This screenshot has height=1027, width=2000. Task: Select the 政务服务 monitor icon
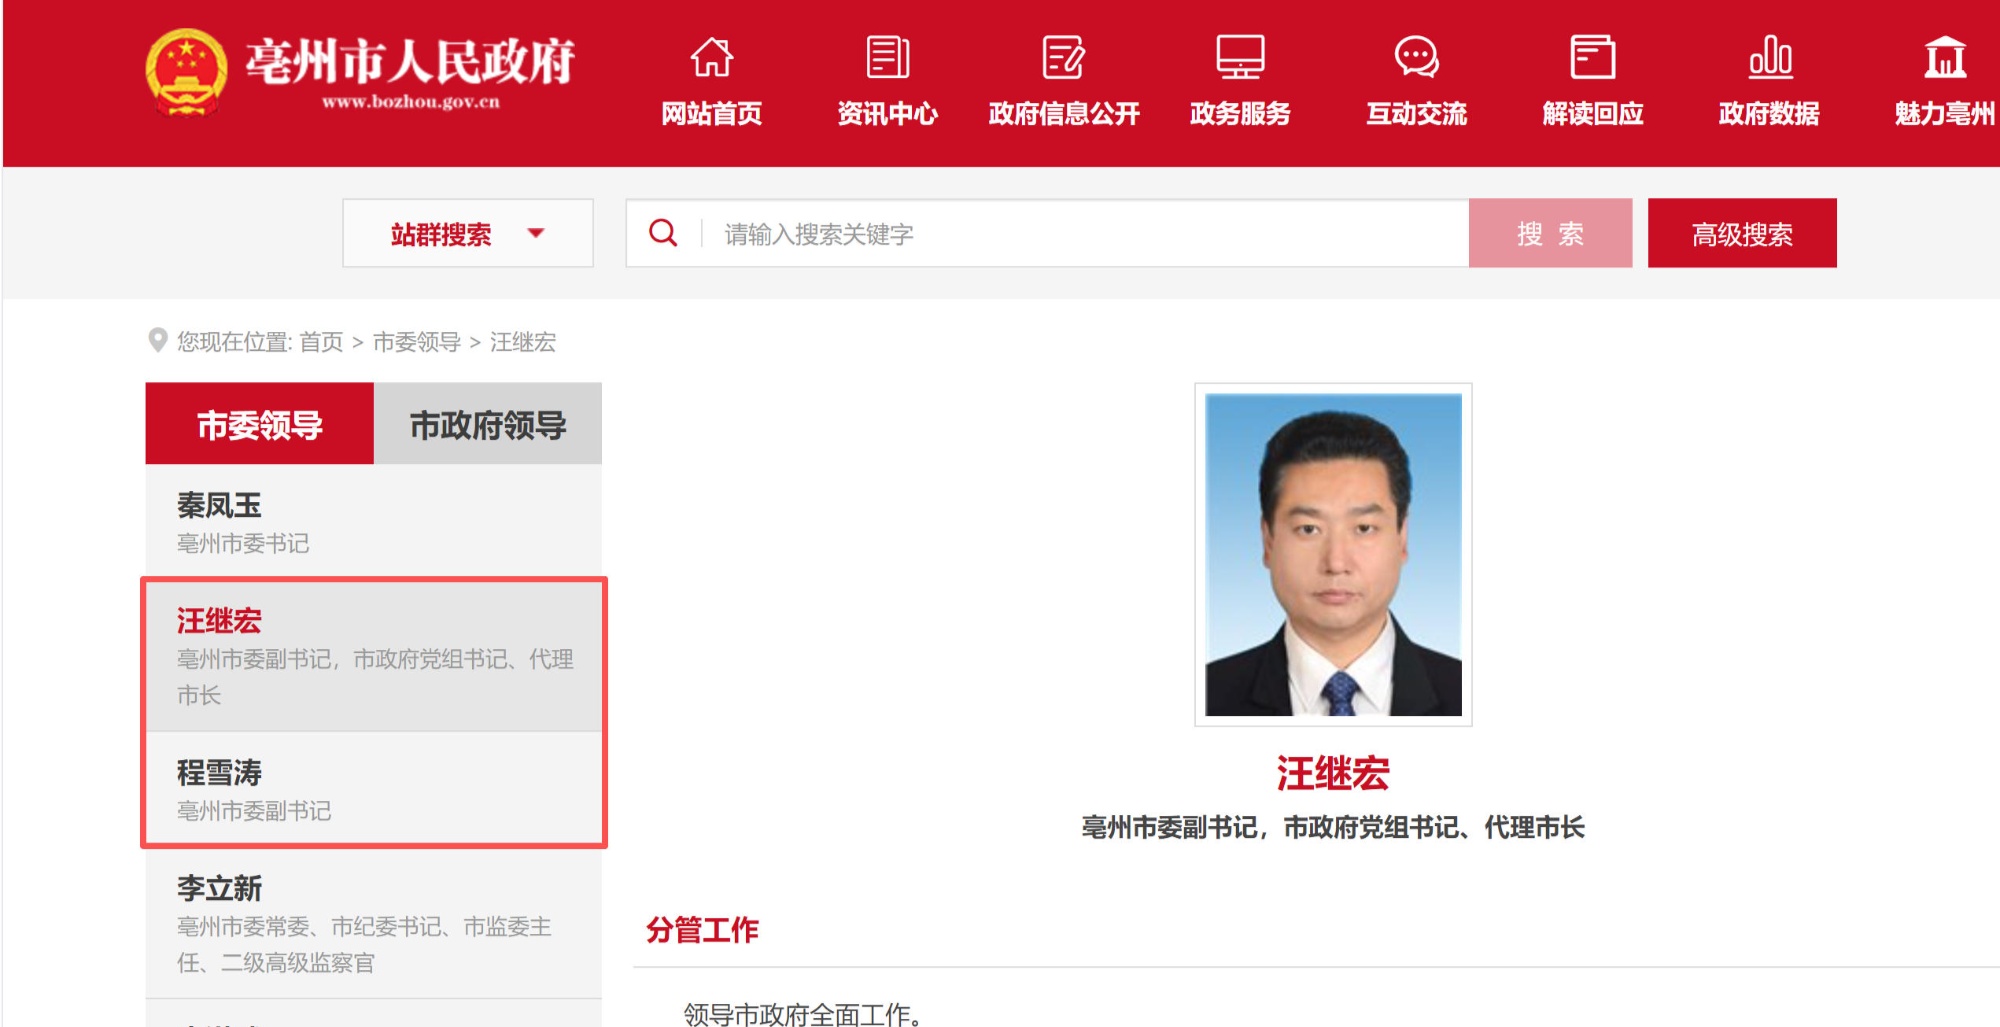click(x=1240, y=58)
